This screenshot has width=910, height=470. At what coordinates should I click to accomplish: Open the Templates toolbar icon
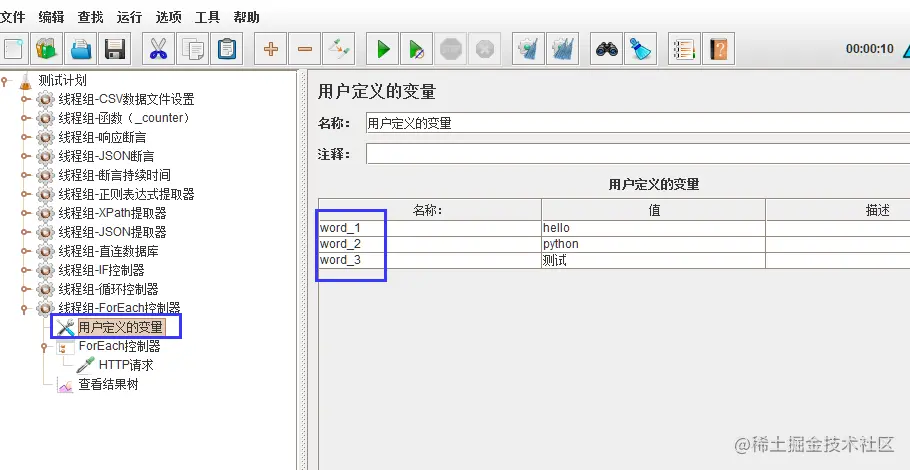tap(46, 49)
